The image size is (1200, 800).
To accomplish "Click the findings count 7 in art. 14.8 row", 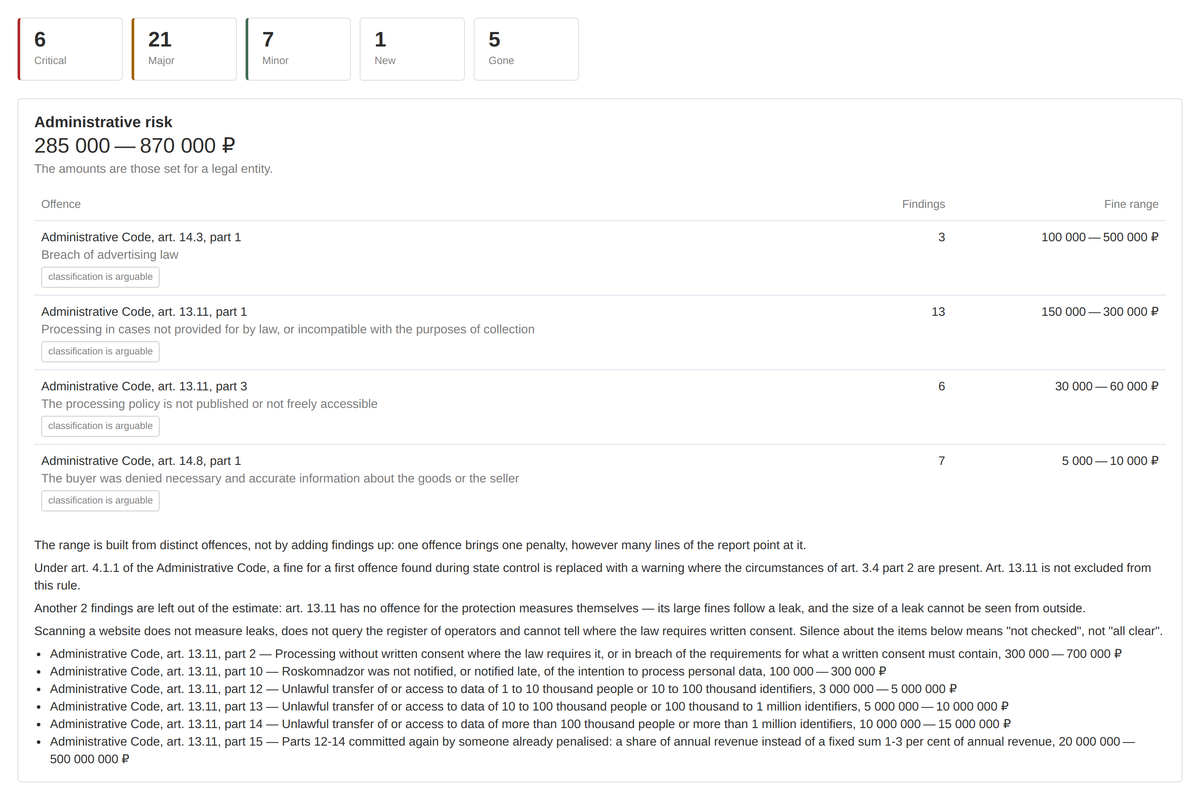I will [x=941, y=461].
